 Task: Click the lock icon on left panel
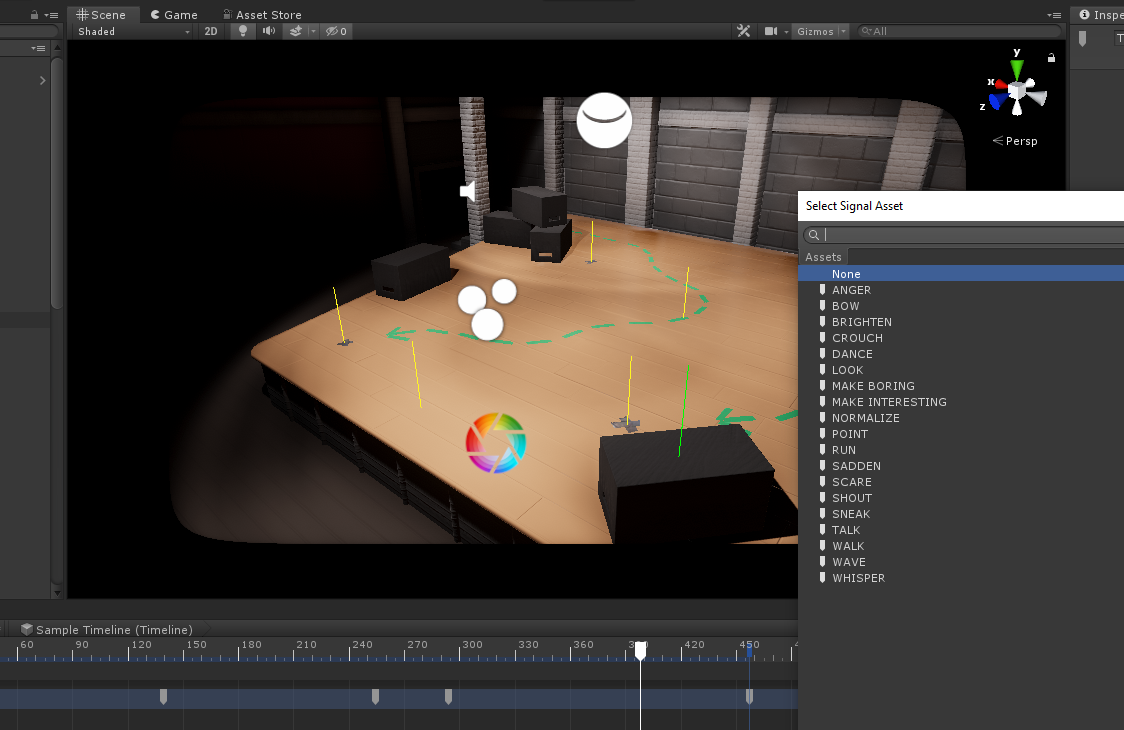click(34, 14)
